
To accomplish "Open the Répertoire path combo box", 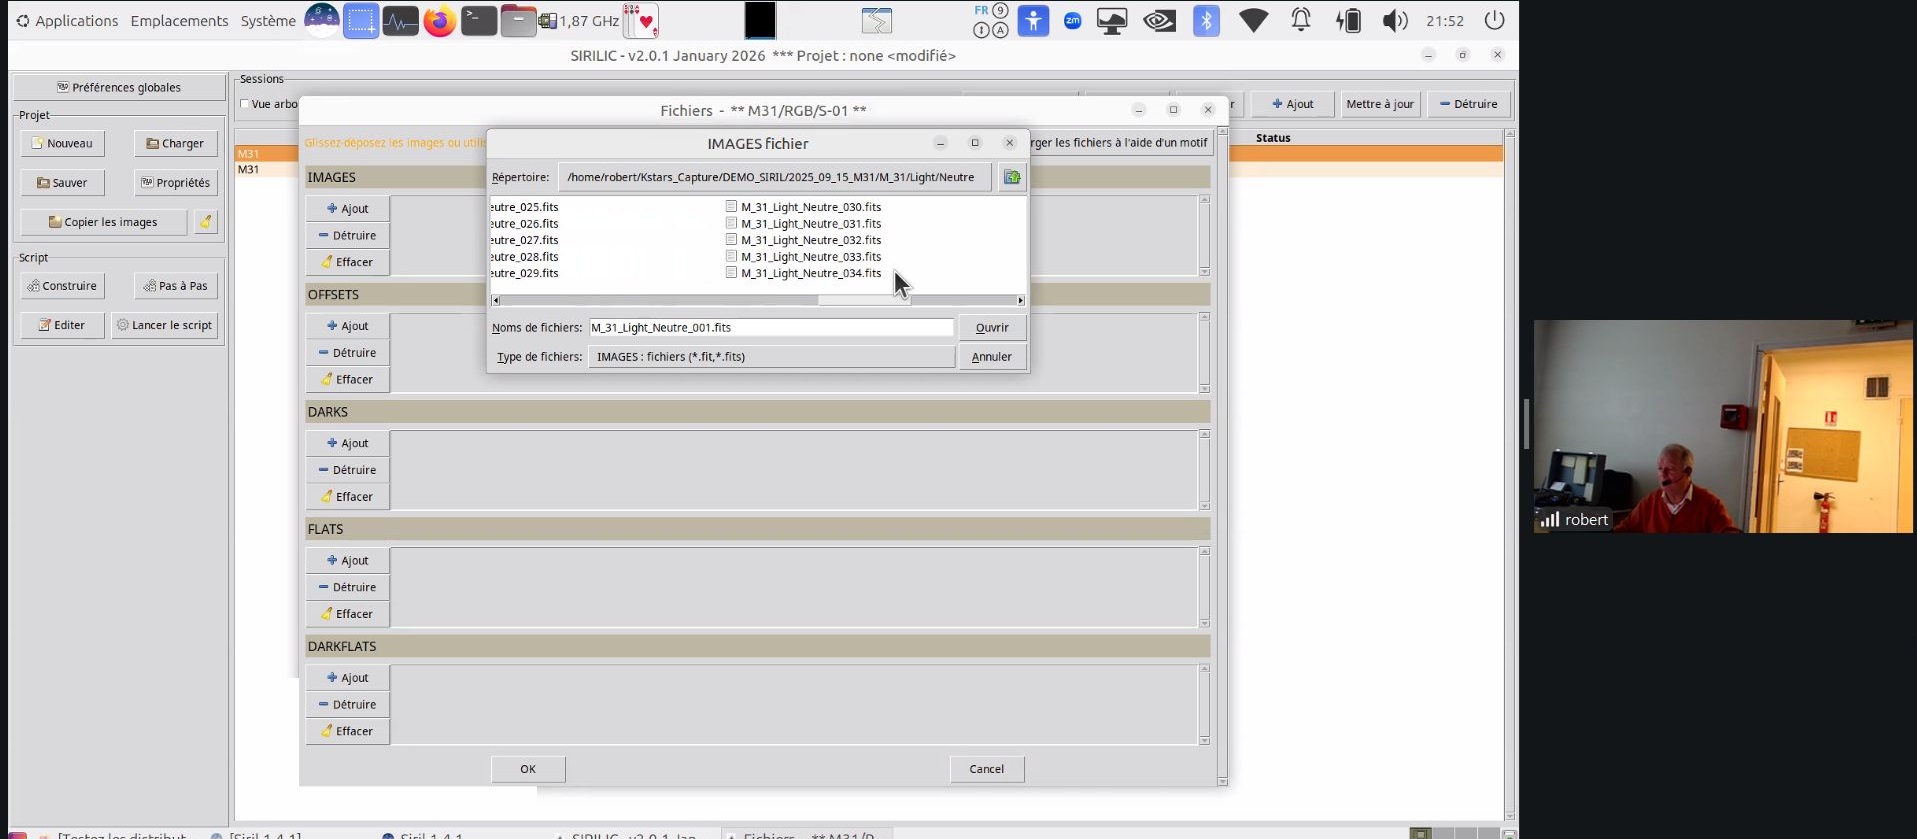I will pyautogui.click(x=774, y=177).
